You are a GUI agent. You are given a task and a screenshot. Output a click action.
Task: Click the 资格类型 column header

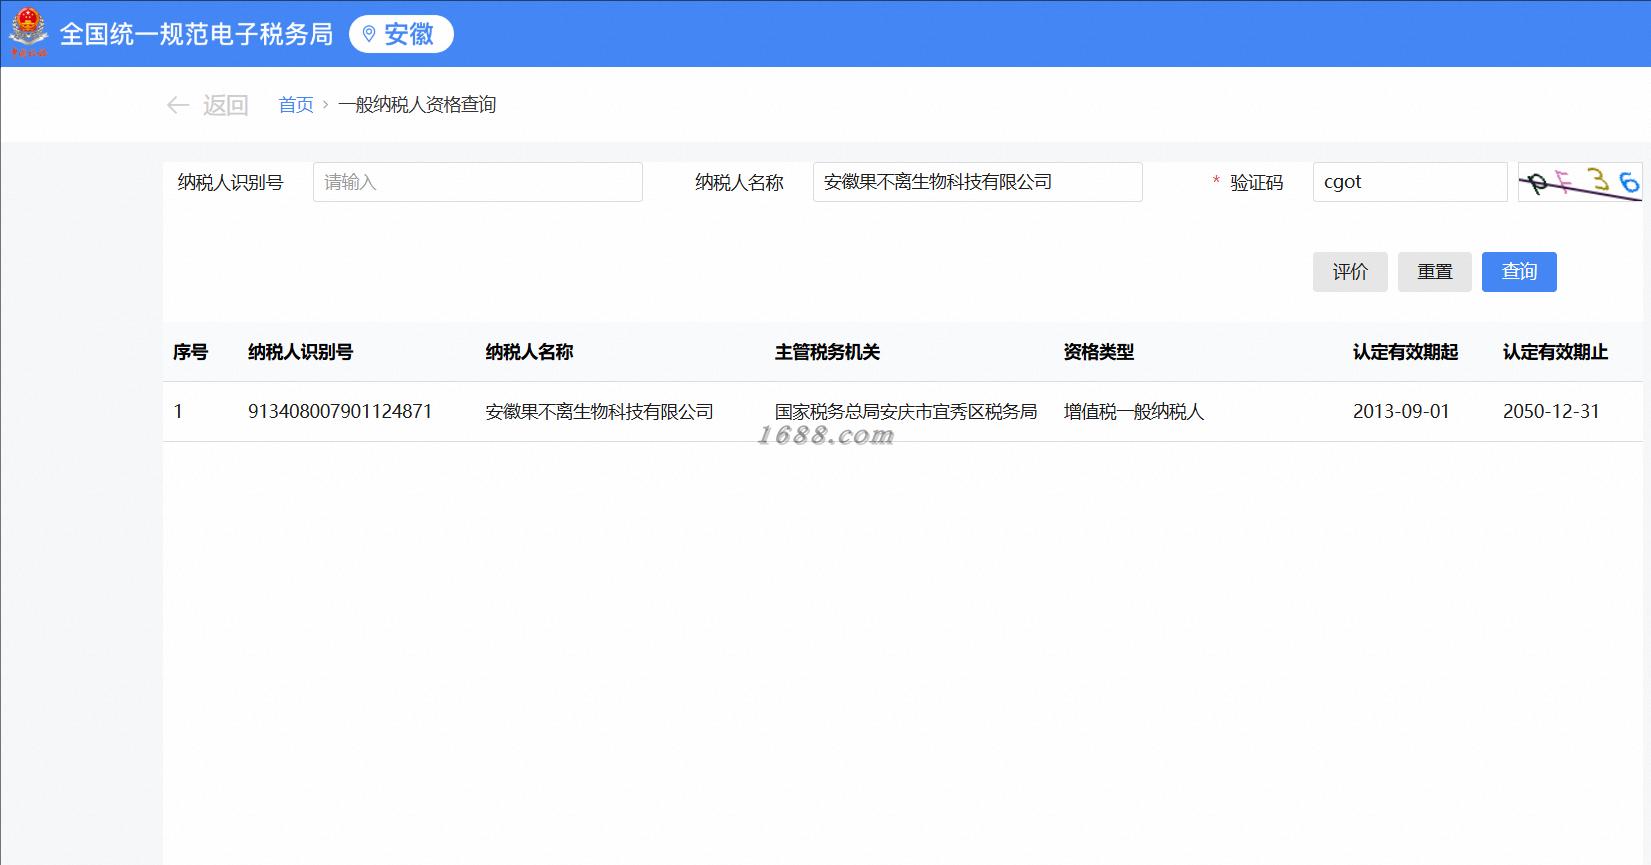(1099, 352)
